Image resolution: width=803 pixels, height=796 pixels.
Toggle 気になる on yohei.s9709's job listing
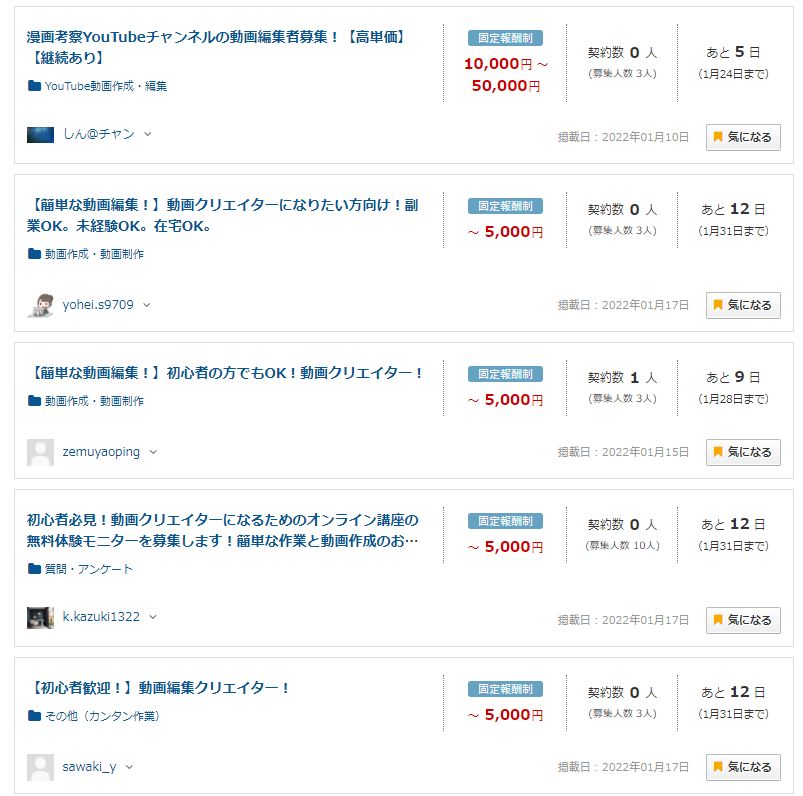[742, 305]
